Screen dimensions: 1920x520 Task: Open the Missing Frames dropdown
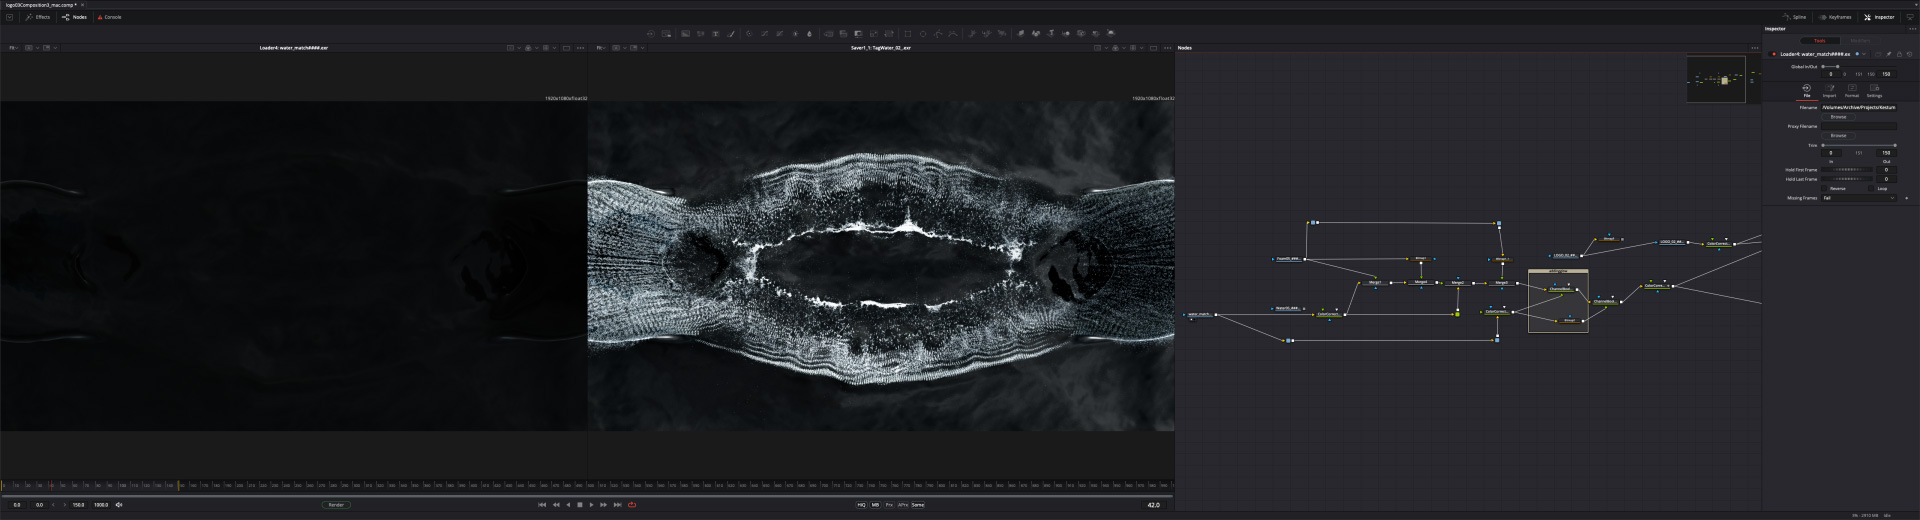pos(1859,197)
